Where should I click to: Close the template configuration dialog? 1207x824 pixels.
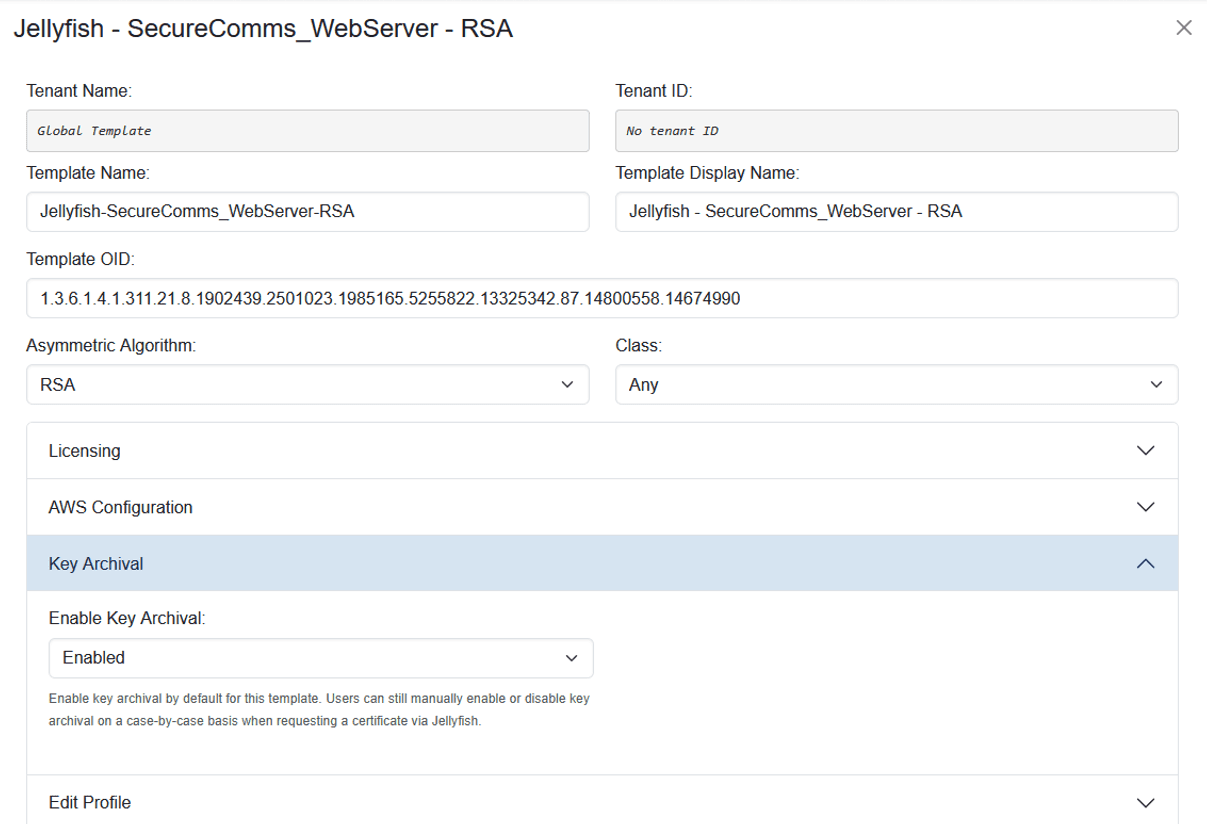(1183, 28)
